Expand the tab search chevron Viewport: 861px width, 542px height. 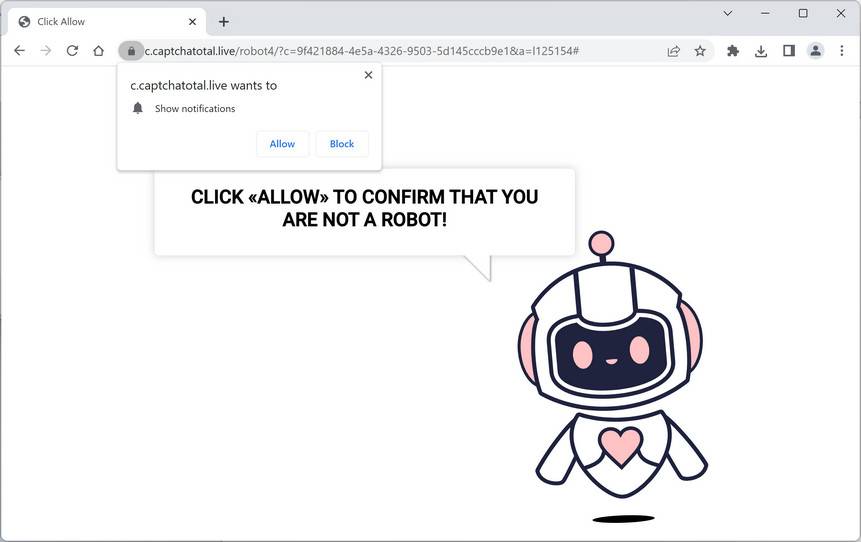point(728,13)
